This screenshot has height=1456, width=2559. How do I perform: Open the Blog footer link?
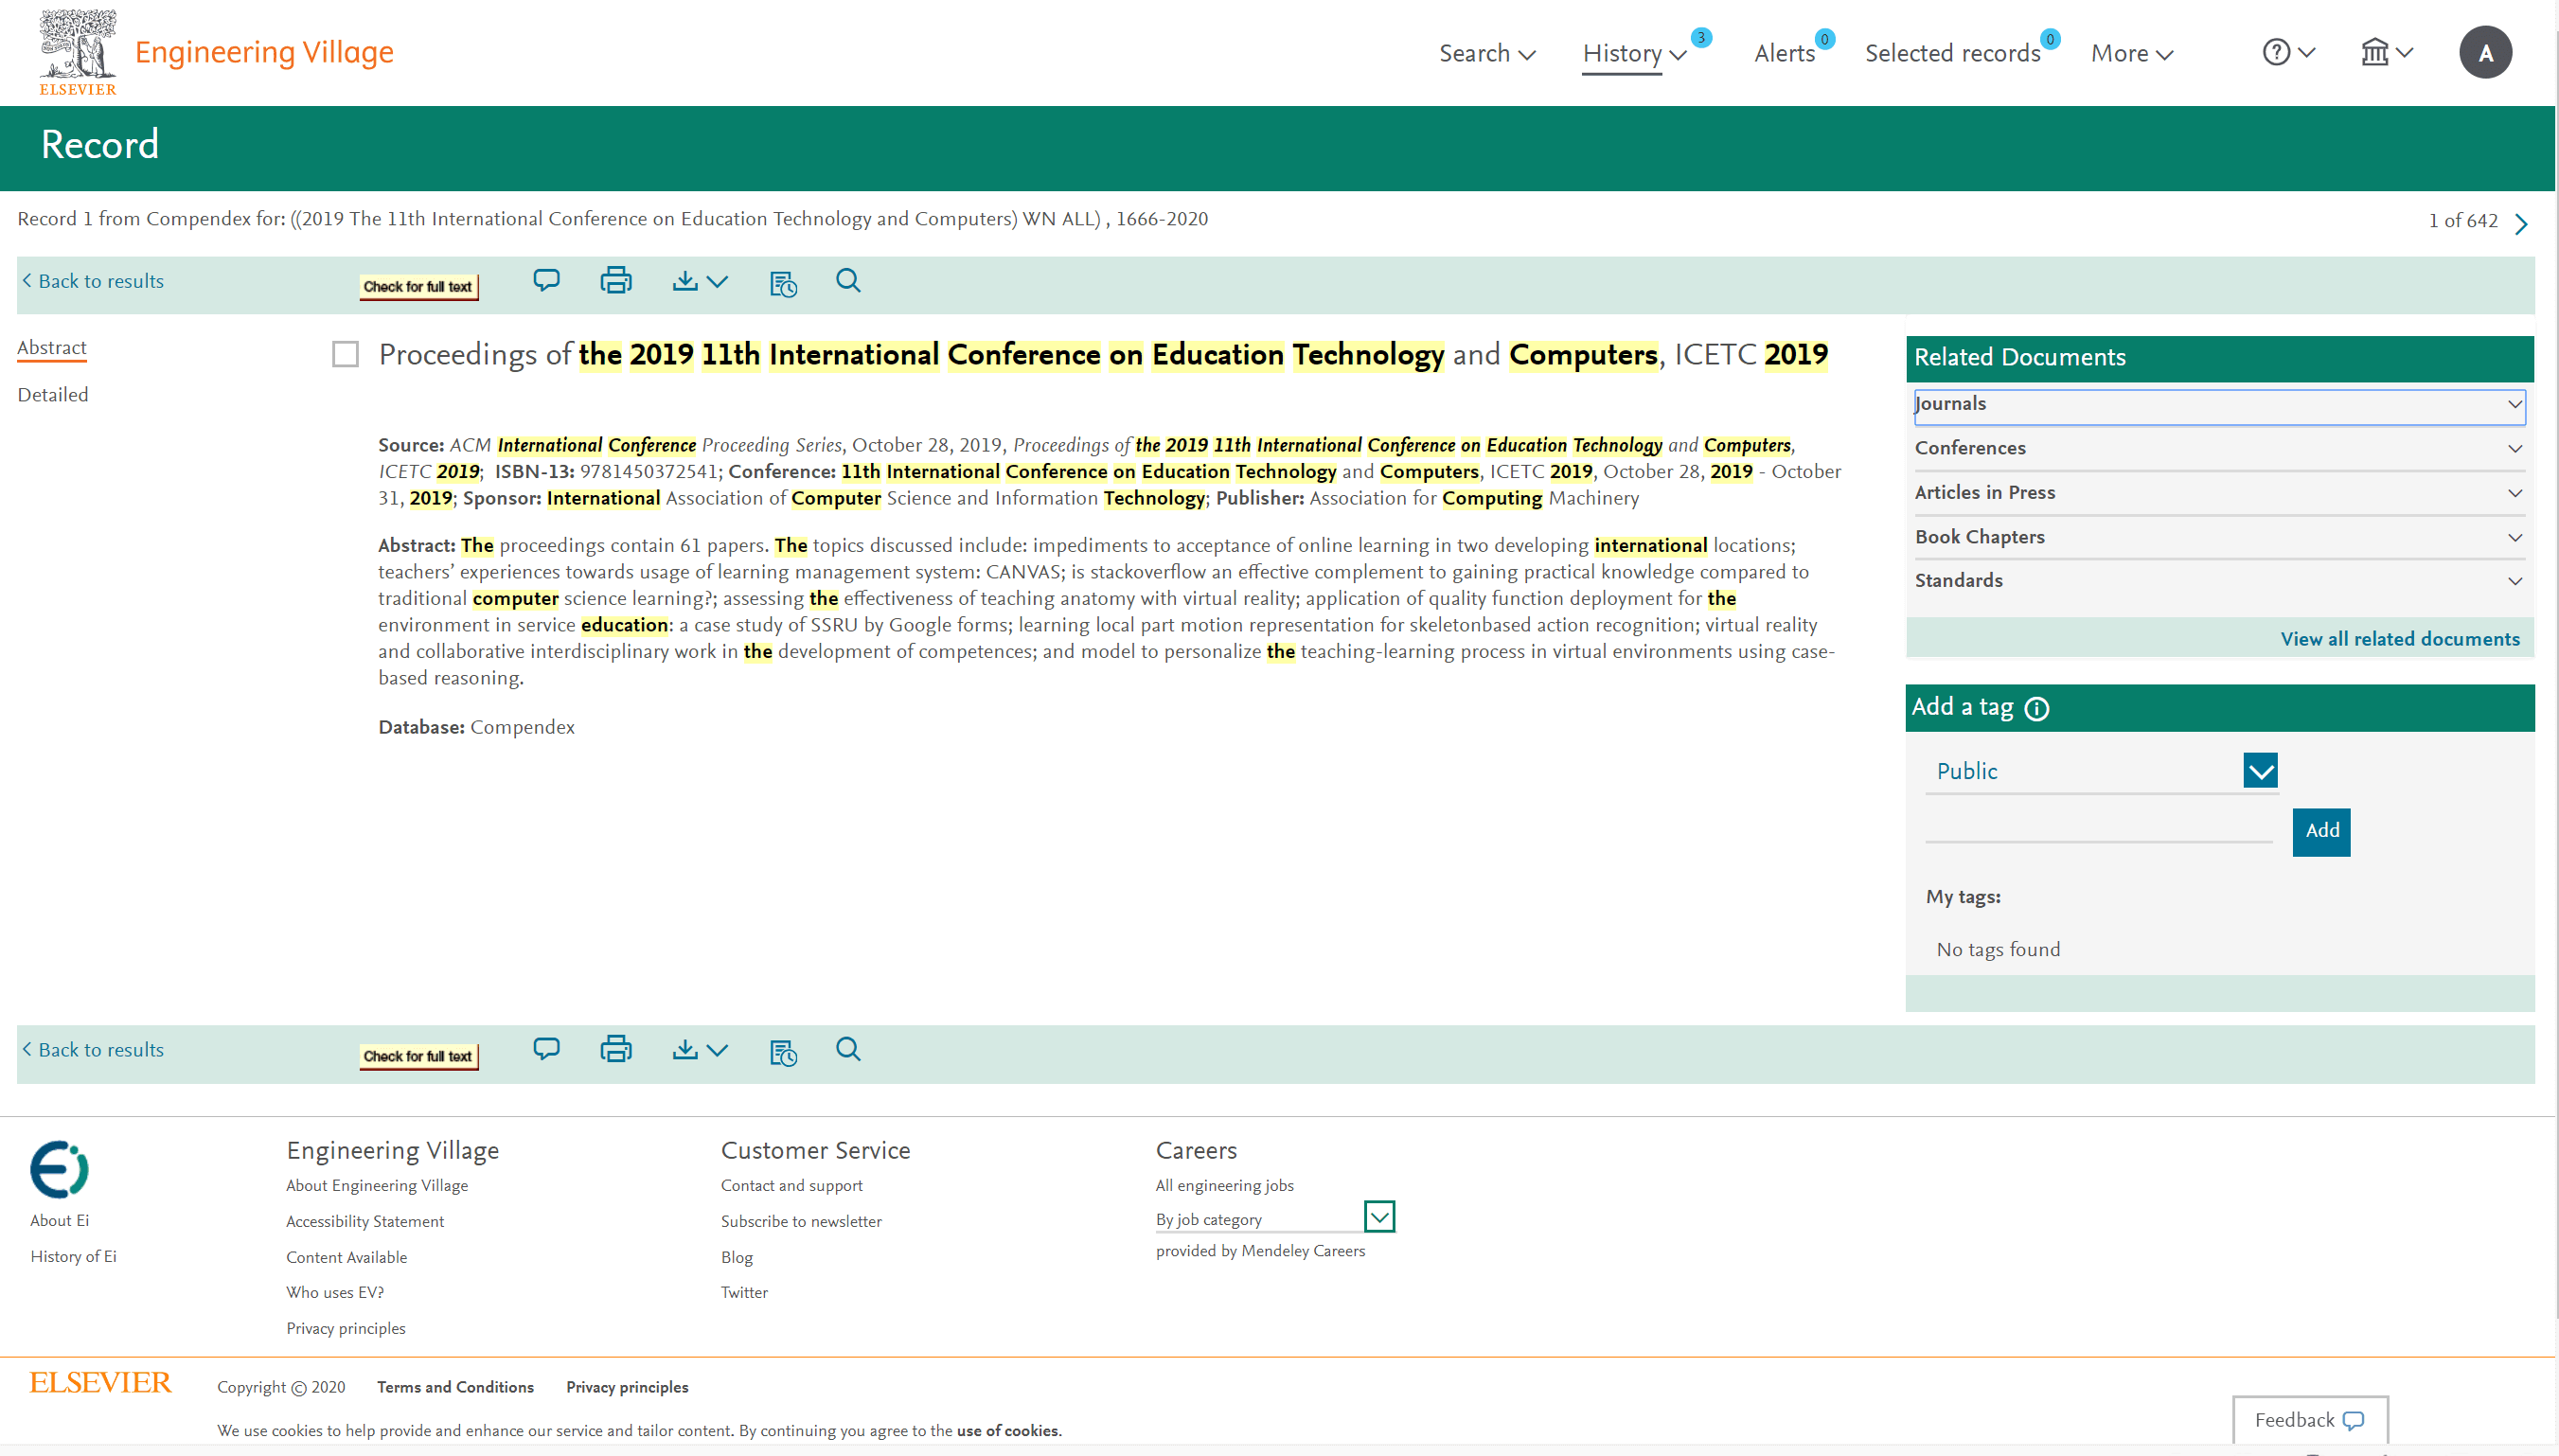[736, 1257]
